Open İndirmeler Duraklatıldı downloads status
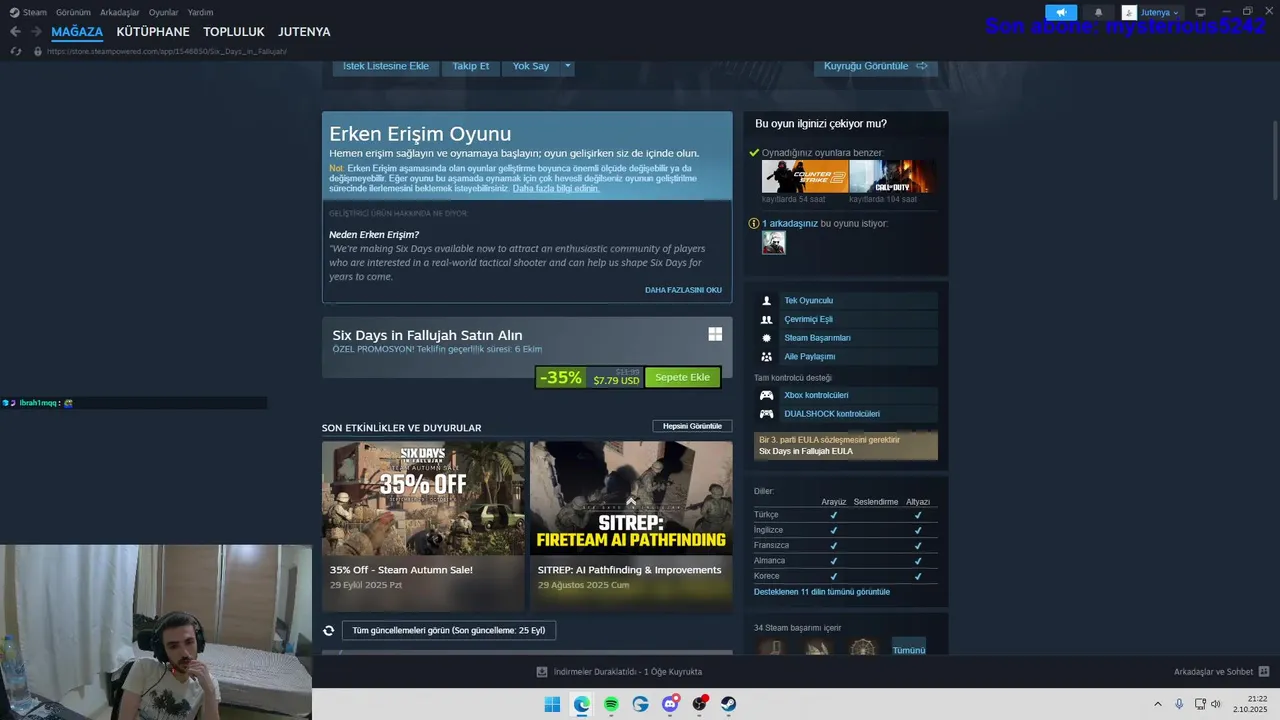Screen dimensions: 1280x720 [628, 672]
